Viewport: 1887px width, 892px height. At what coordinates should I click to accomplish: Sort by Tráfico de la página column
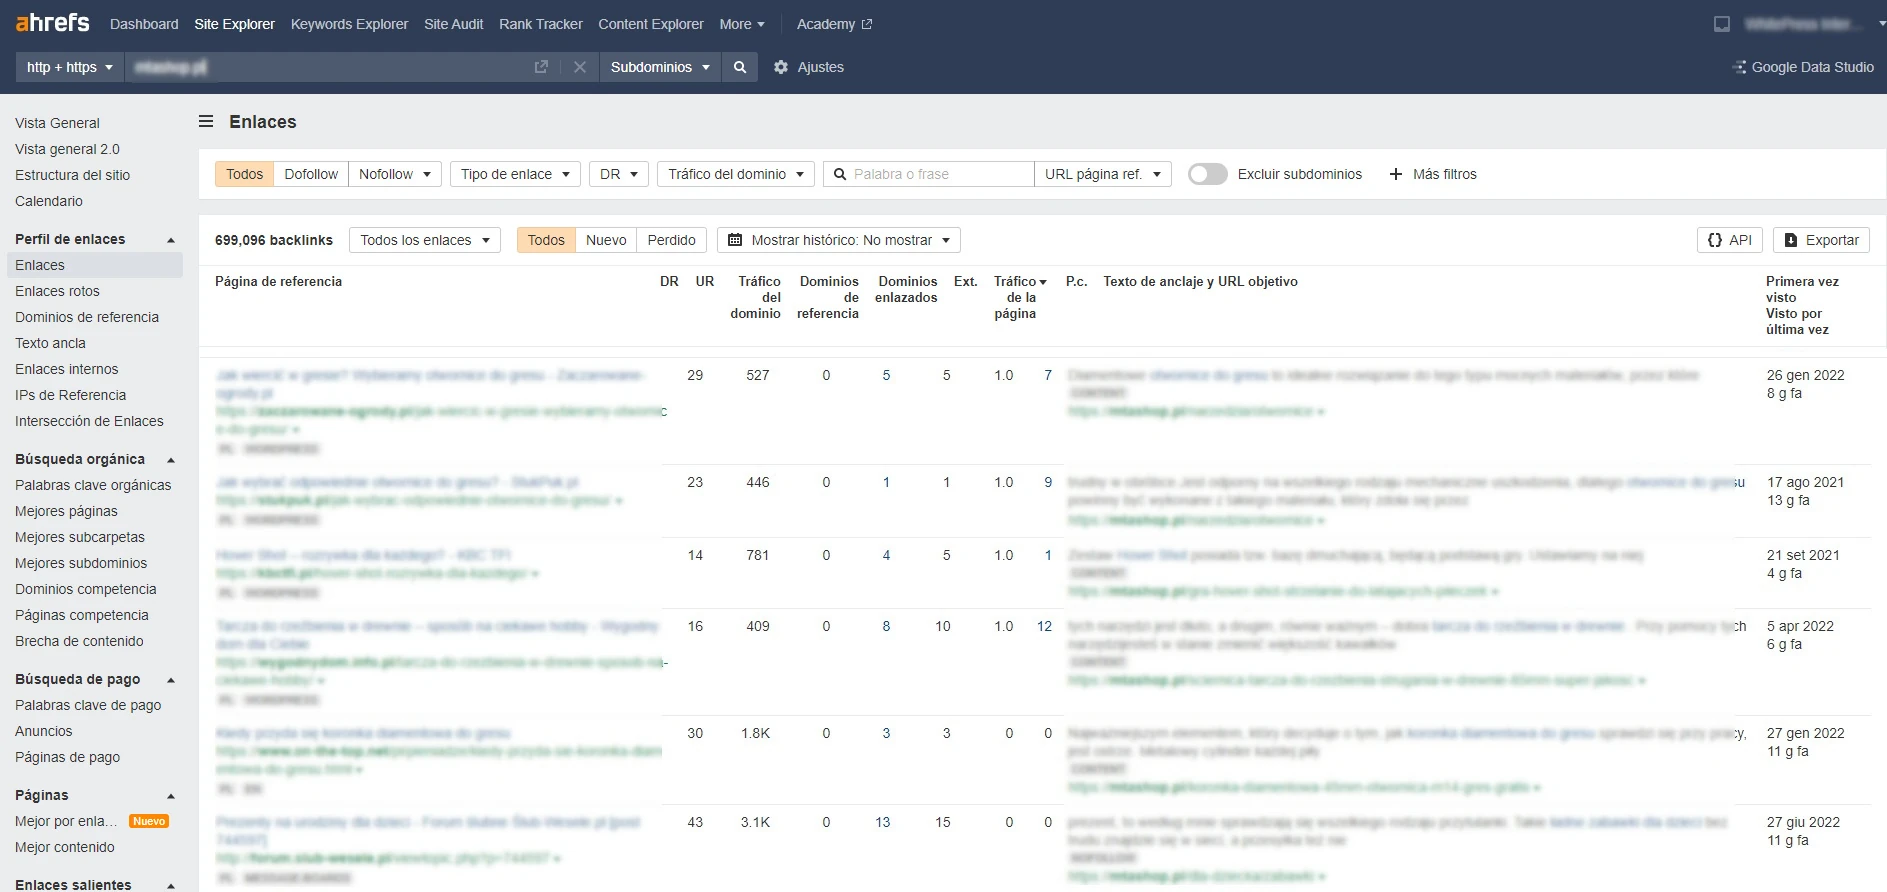tap(1020, 297)
